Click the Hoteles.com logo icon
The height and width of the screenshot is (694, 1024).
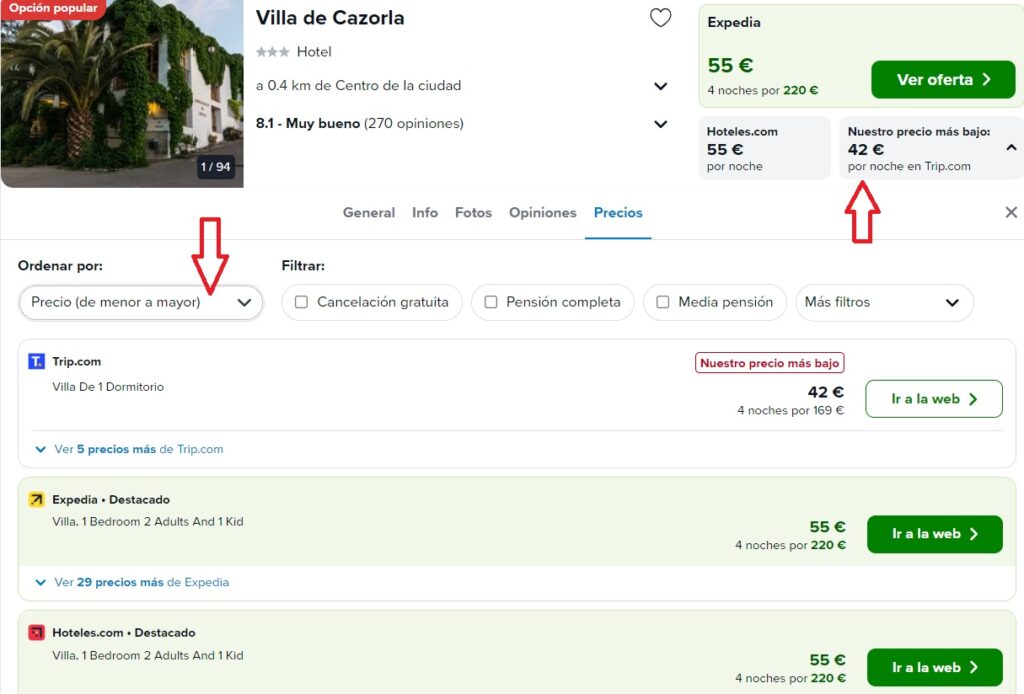coord(36,633)
